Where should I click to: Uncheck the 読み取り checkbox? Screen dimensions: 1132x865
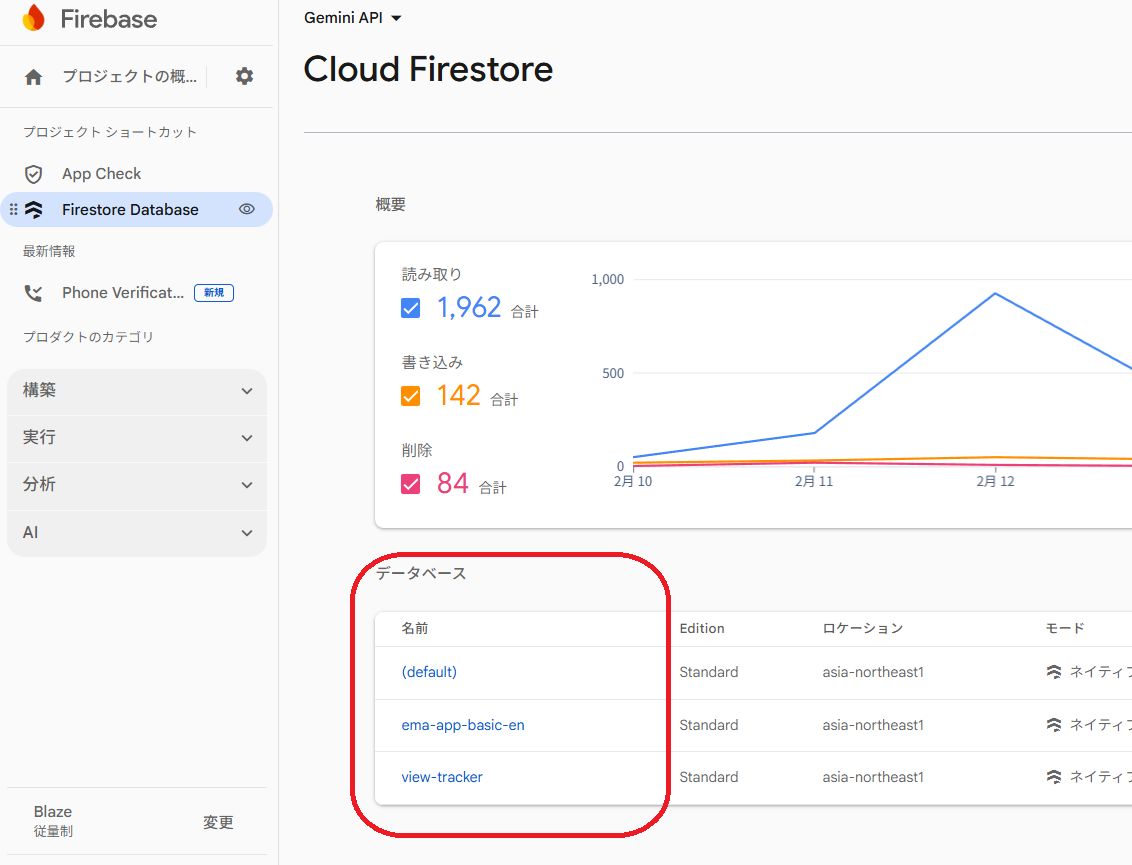click(410, 308)
